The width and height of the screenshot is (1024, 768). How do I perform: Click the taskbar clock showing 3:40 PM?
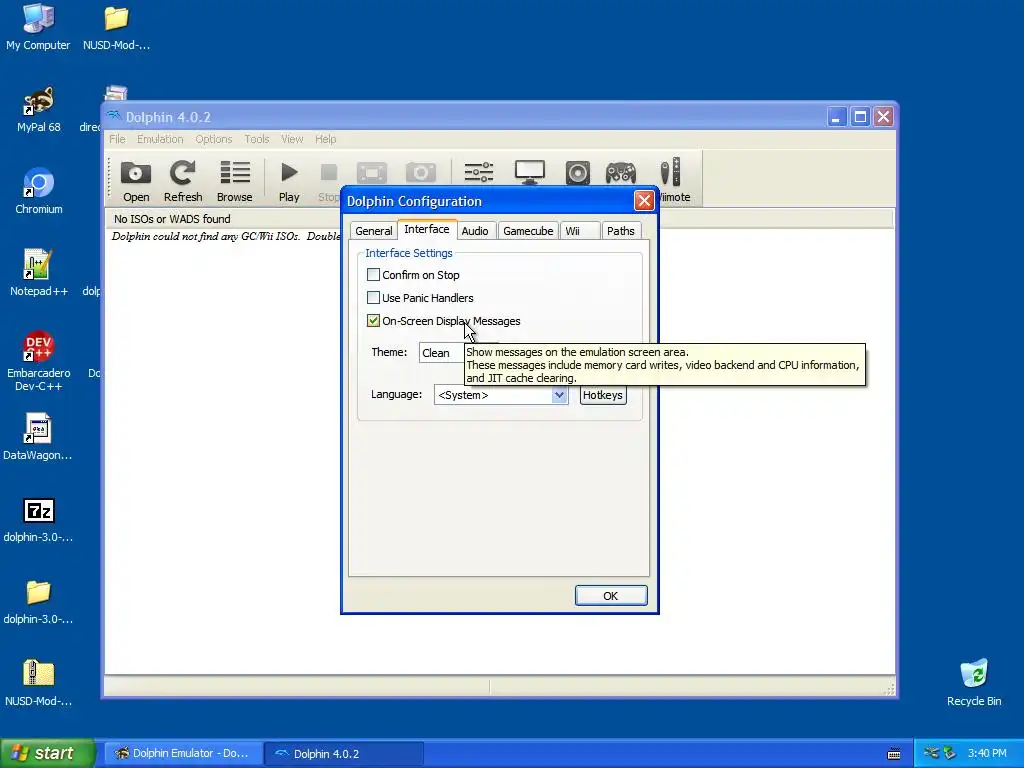[x=987, y=754]
